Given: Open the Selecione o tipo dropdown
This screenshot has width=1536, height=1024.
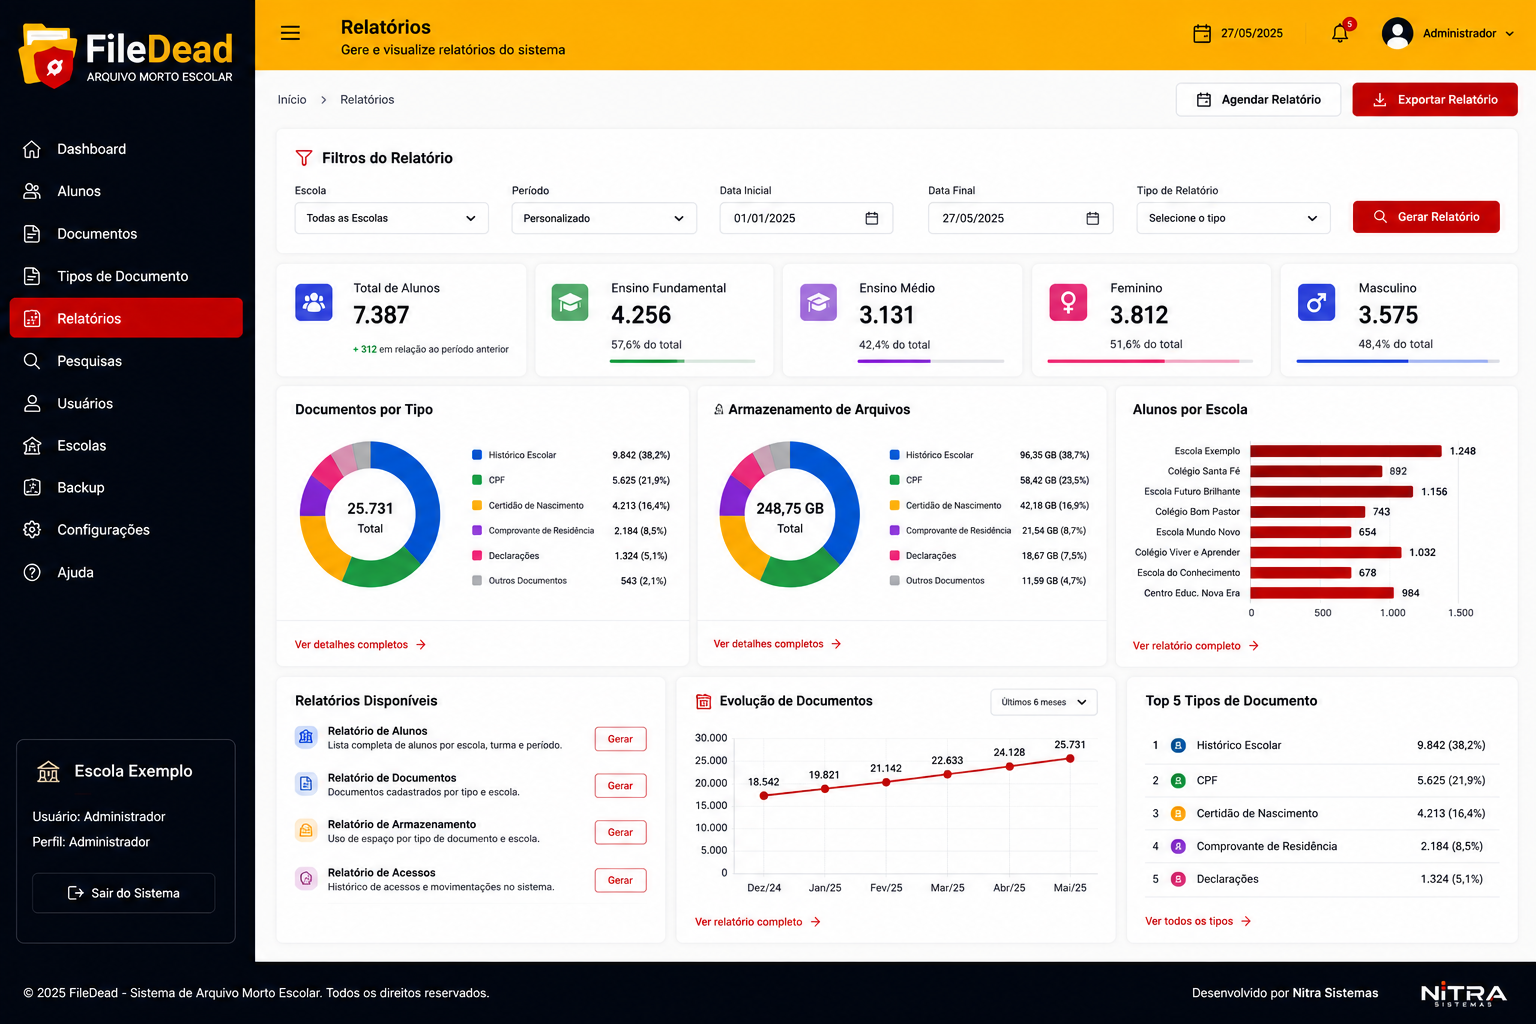Looking at the screenshot, I should tap(1233, 218).
